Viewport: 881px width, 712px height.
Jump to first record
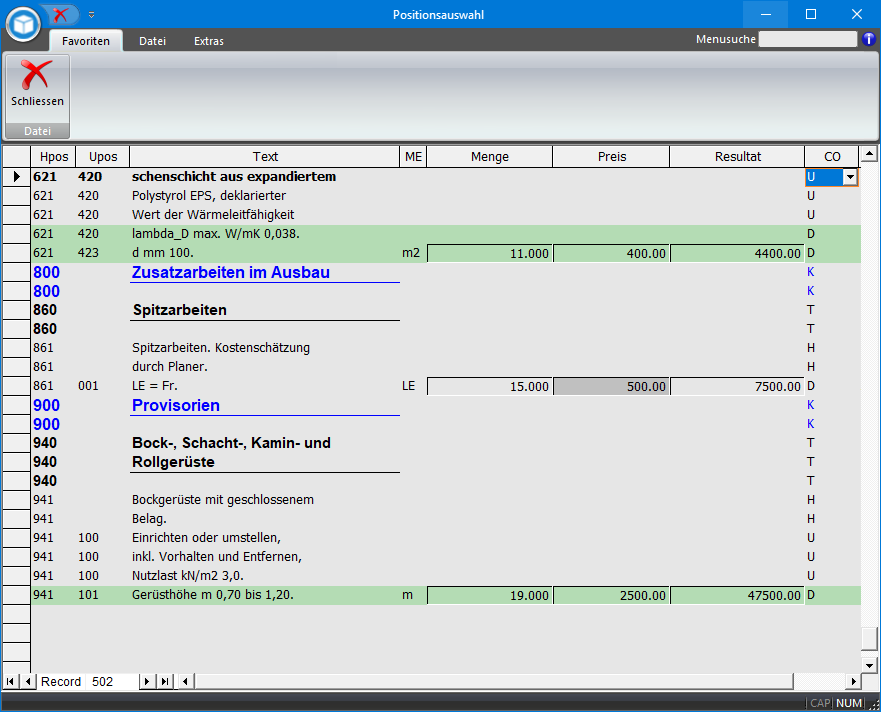(x=10, y=681)
